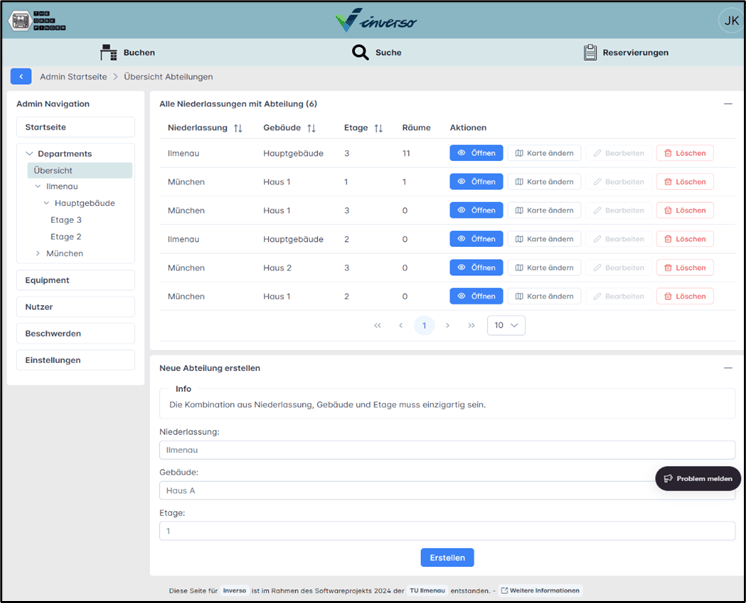Go to the last page of the table
This screenshot has height=603, width=746.
click(x=471, y=326)
